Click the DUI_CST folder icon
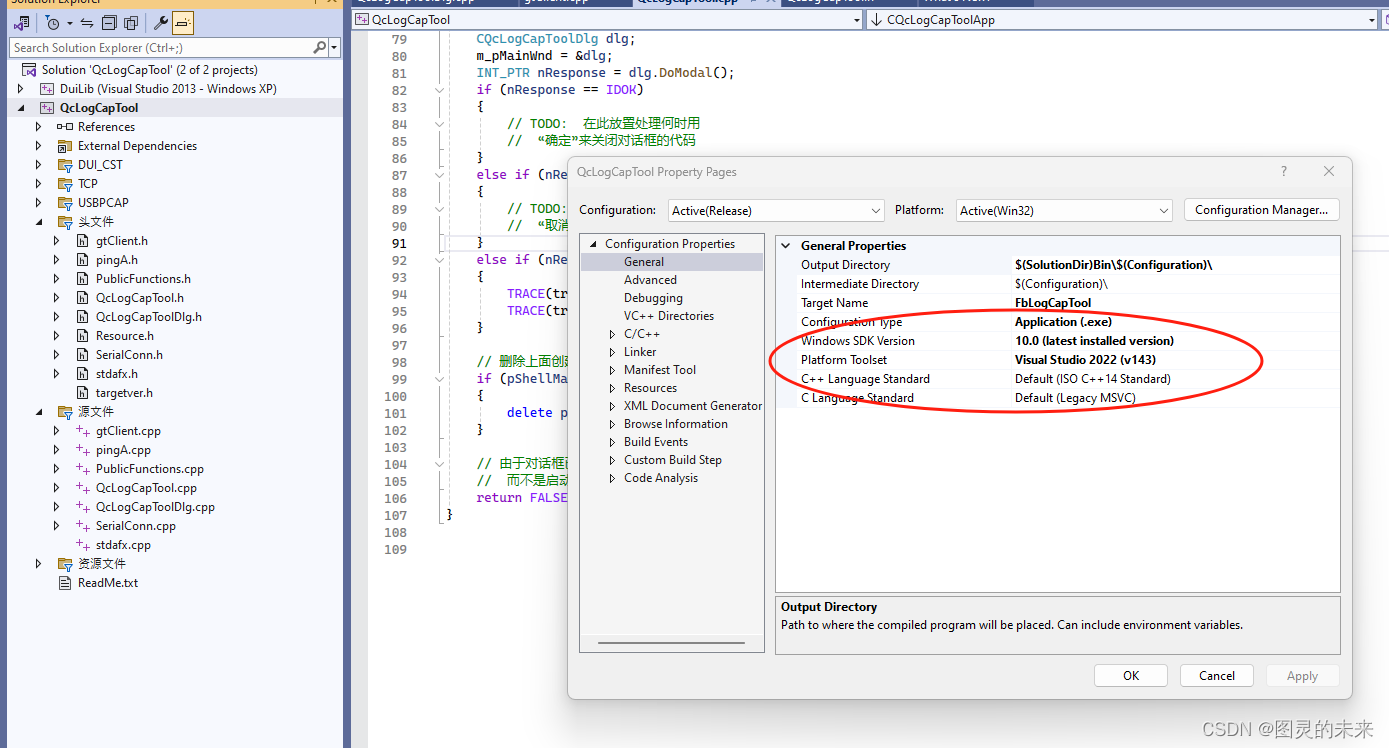 tap(65, 165)
